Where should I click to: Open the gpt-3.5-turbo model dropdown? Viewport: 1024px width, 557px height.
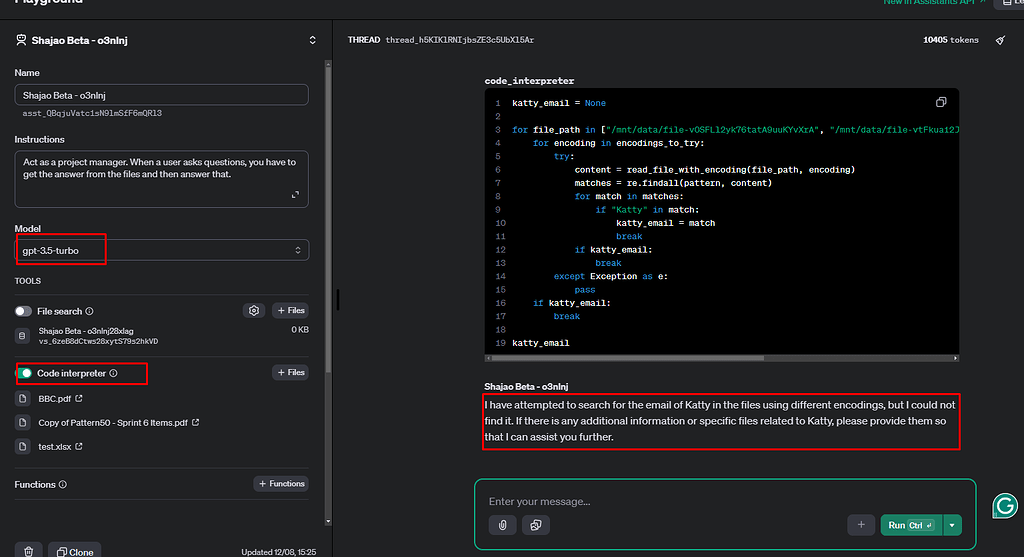(x=161, y=250)
